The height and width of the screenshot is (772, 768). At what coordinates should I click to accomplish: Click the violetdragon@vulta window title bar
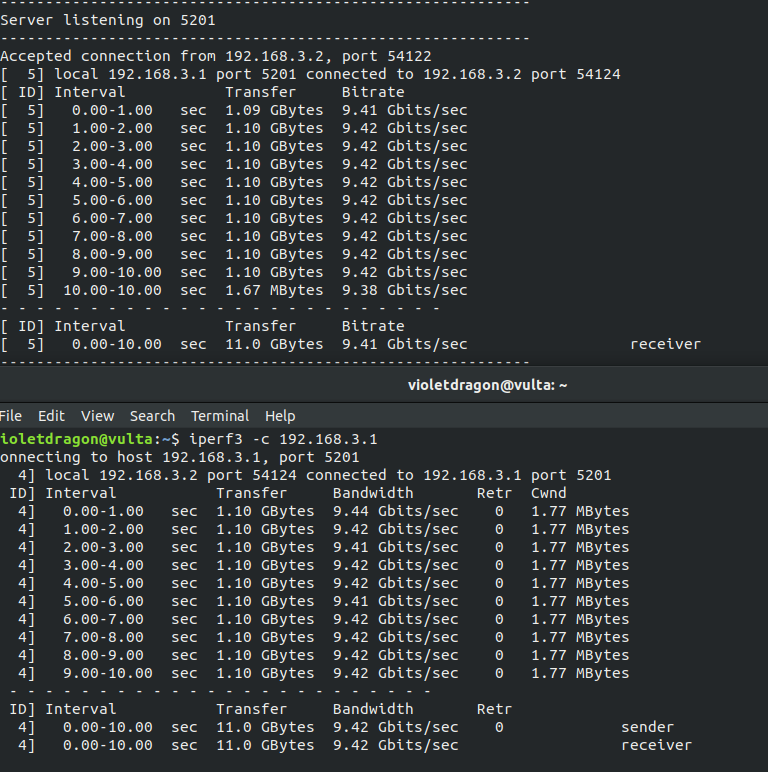tap(384, 385)
